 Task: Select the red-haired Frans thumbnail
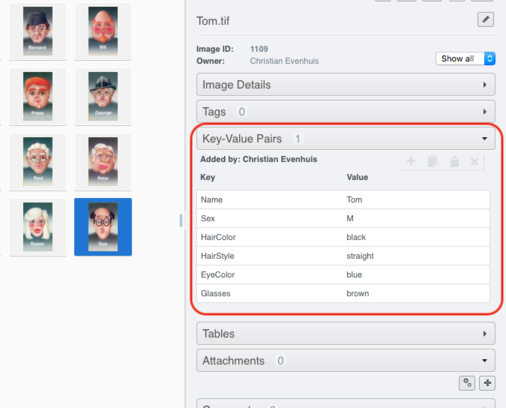pyautogui.click(x=38, y=96)
